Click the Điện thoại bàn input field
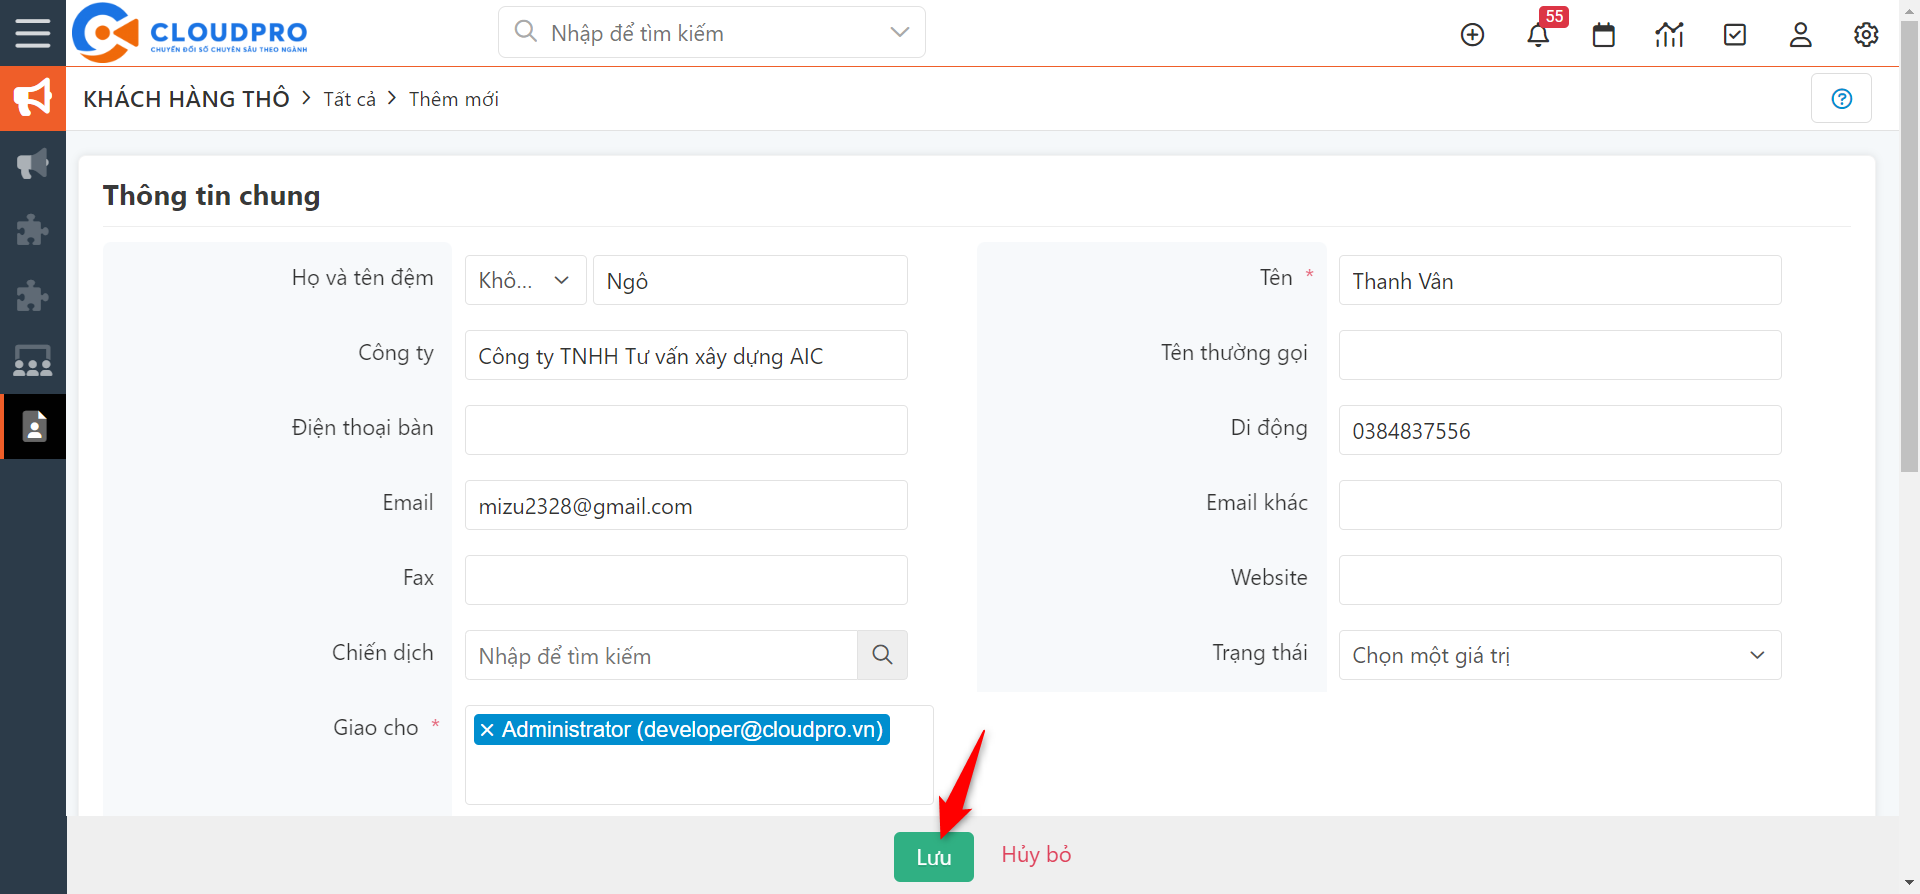Viewport: 1920px width, 894px height. point(686,430)
